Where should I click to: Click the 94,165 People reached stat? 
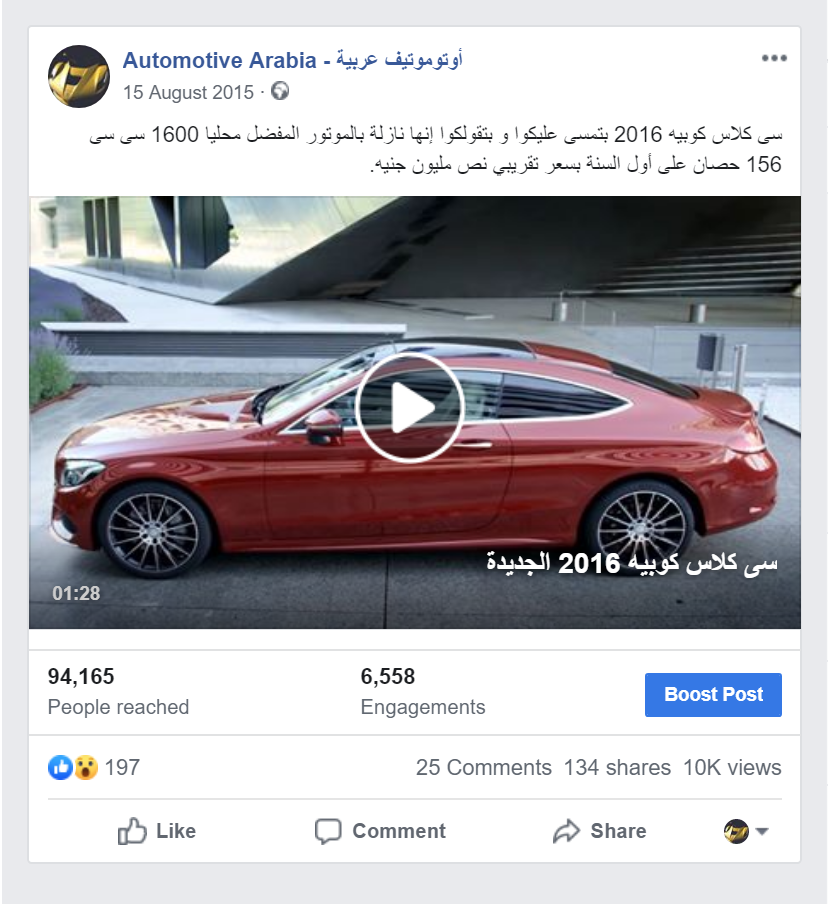118,691
